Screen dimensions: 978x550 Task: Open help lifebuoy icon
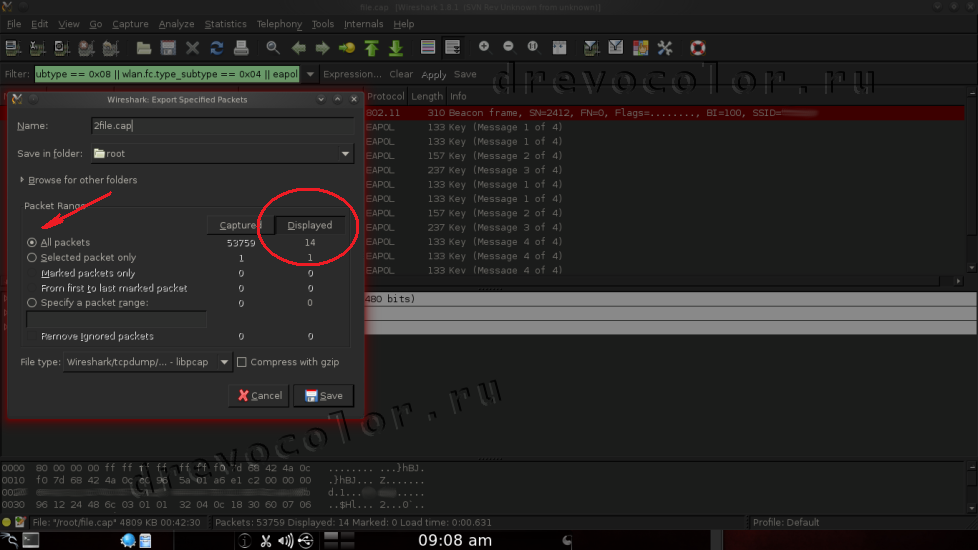point(697,47)
